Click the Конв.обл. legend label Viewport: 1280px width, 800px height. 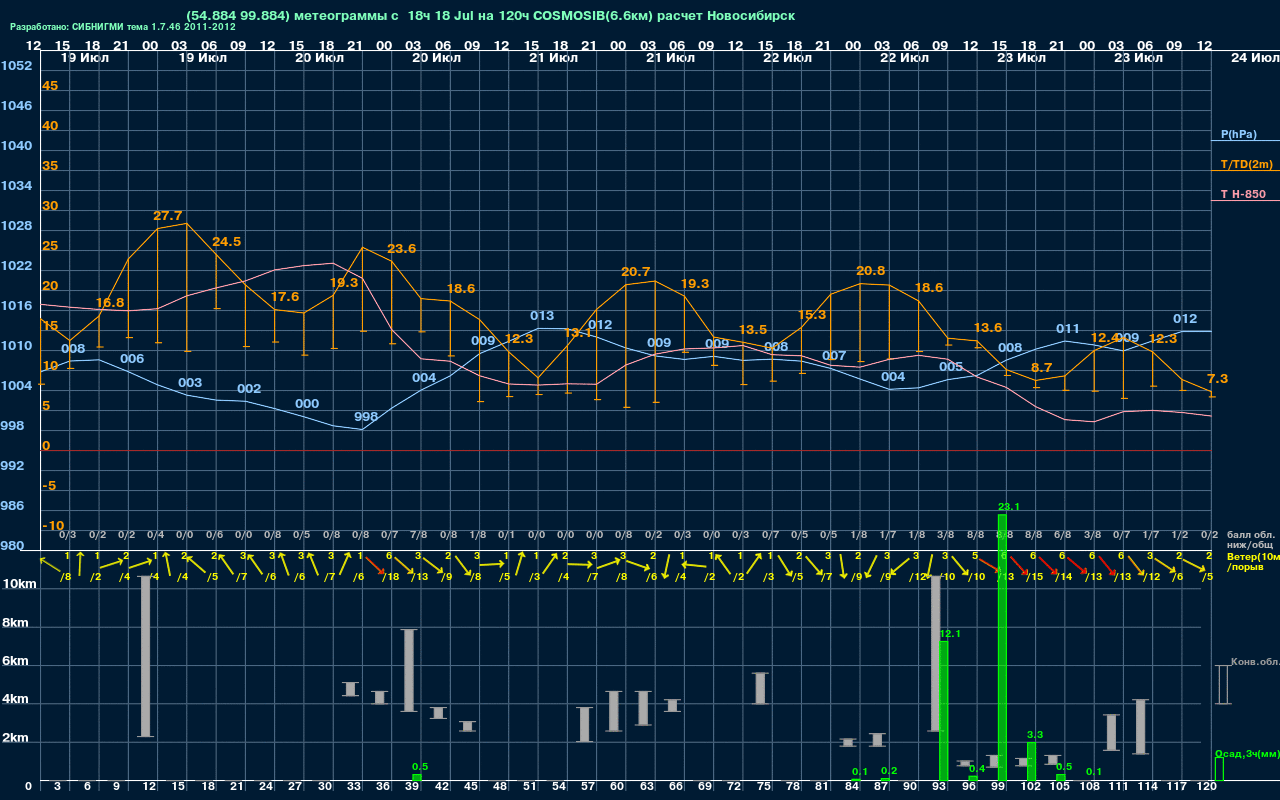pos(1255,662)
